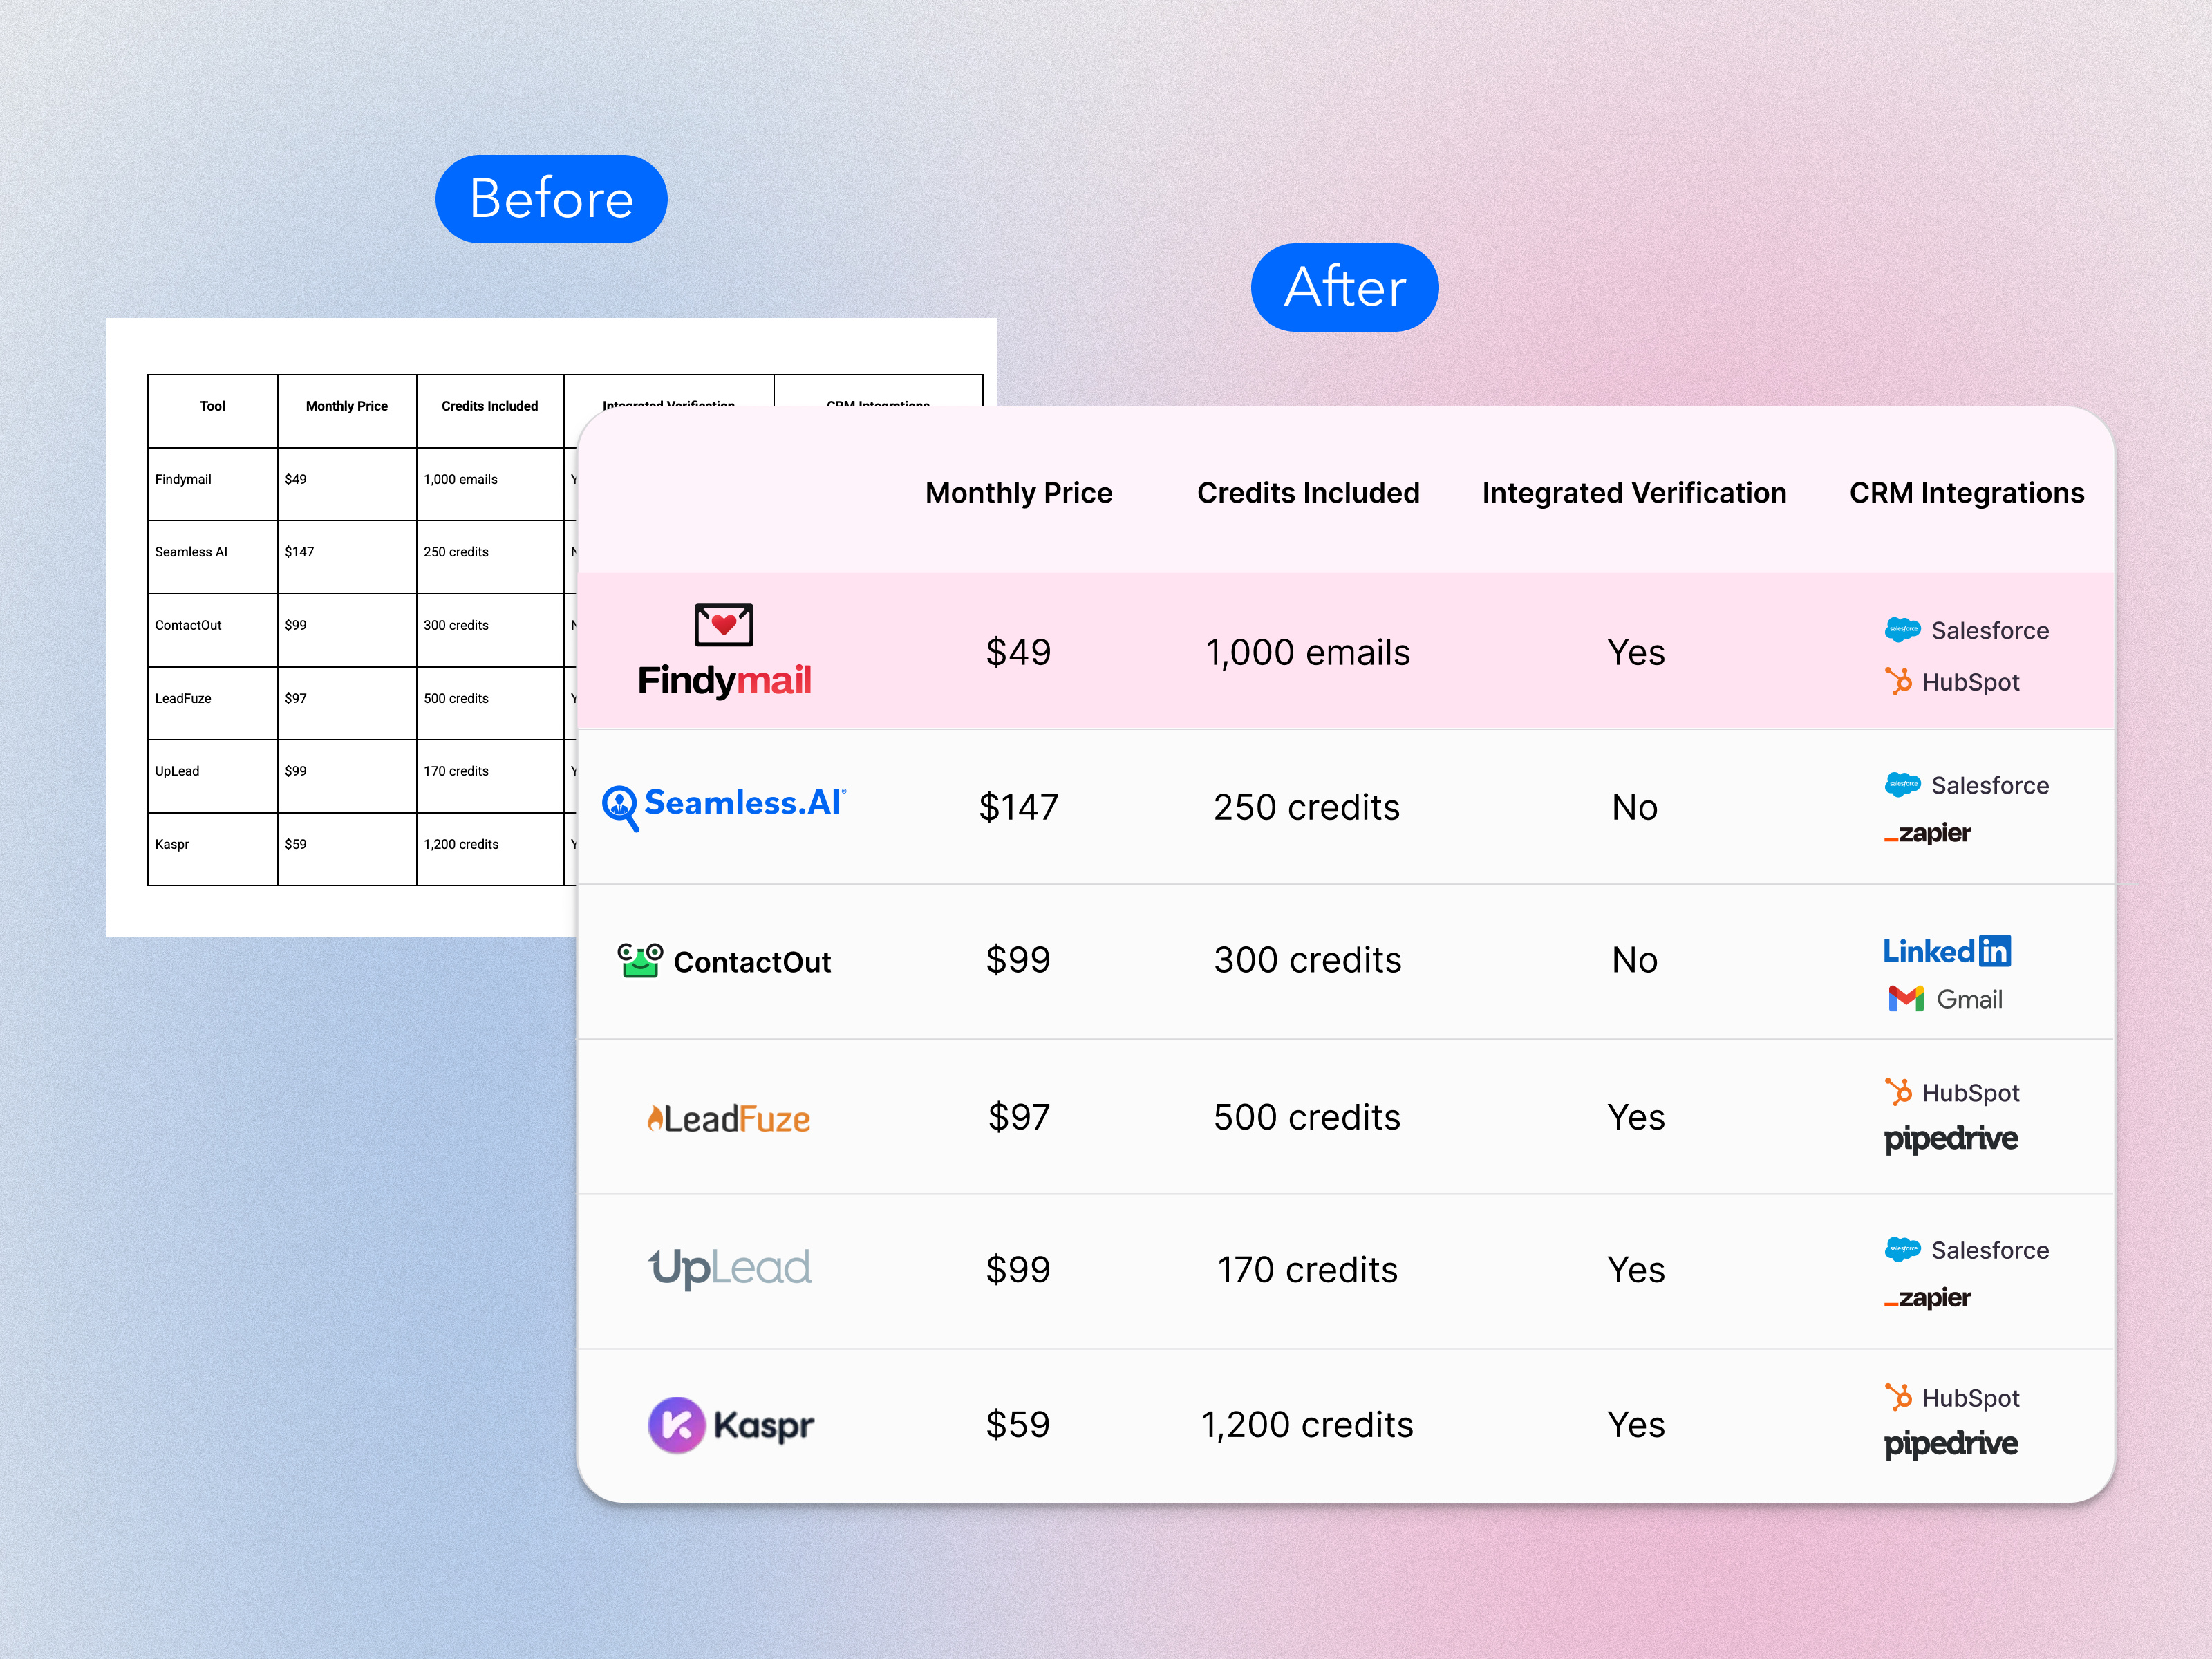The height and width of the screenshot is (1659, 2212).
Task: Click Monthly Price header in After table
Action: click(1018, 493)
